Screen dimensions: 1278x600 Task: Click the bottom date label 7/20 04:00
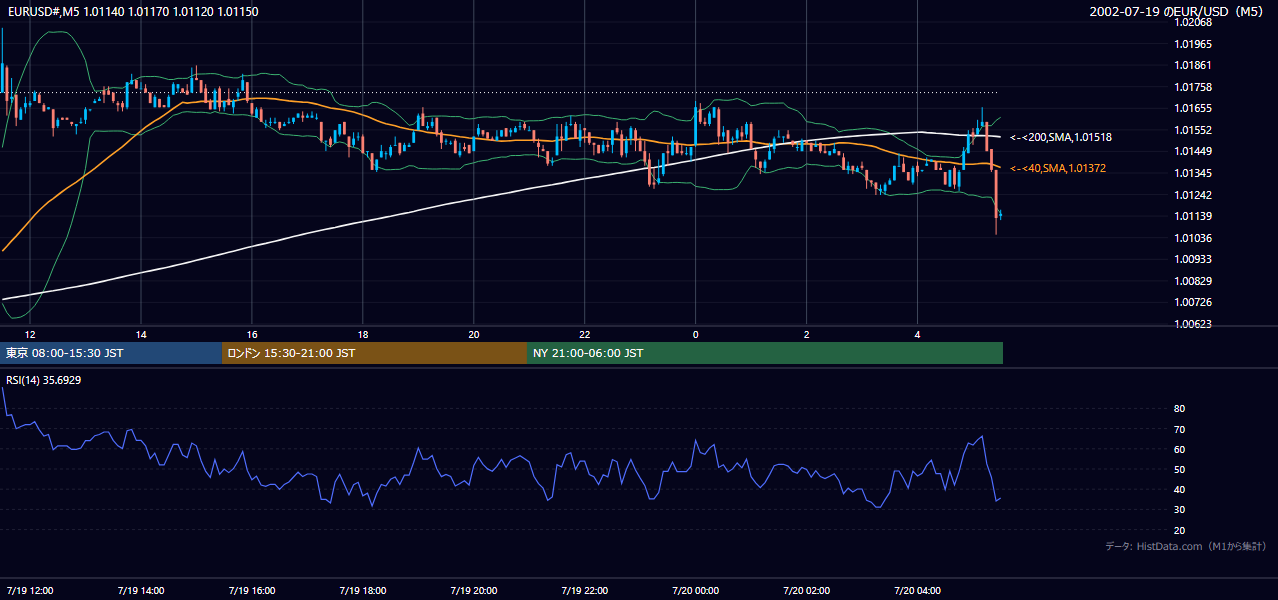[918, 591]
